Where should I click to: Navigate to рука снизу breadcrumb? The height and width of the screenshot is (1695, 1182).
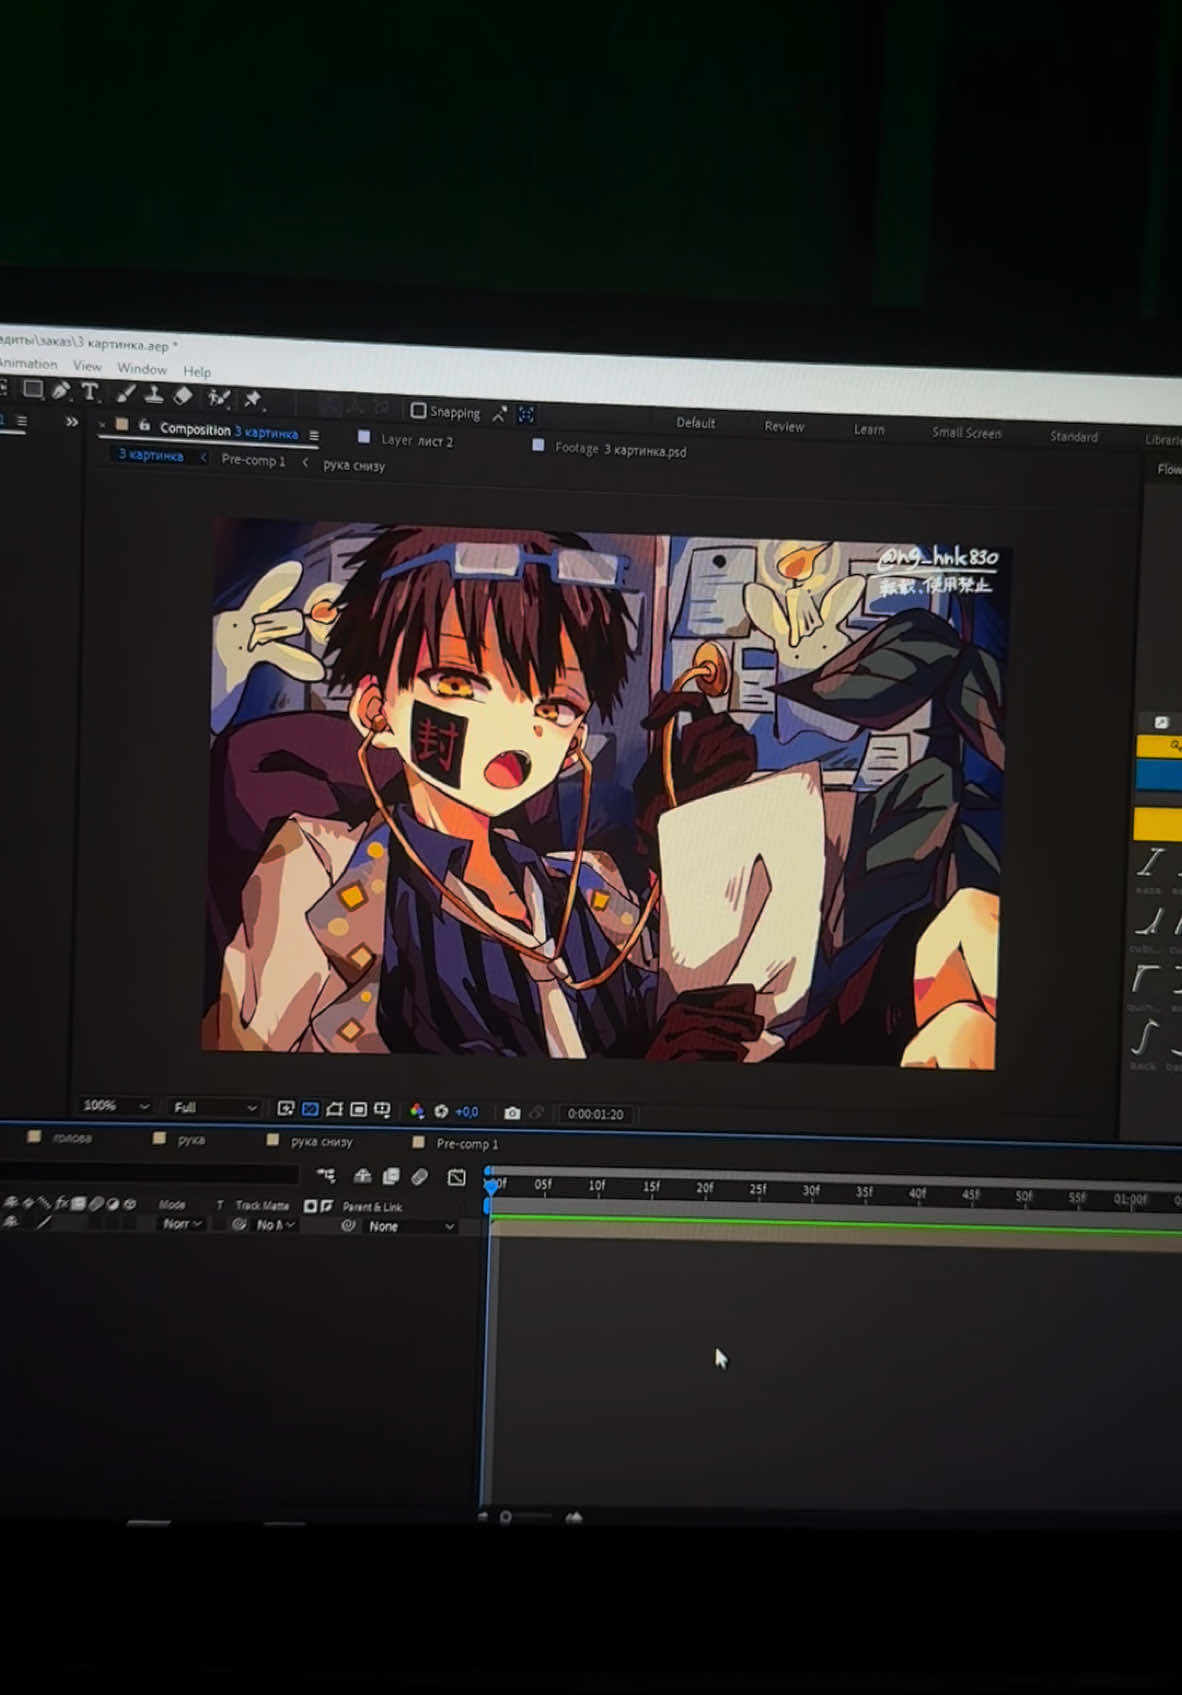click(x=354, y=465)
